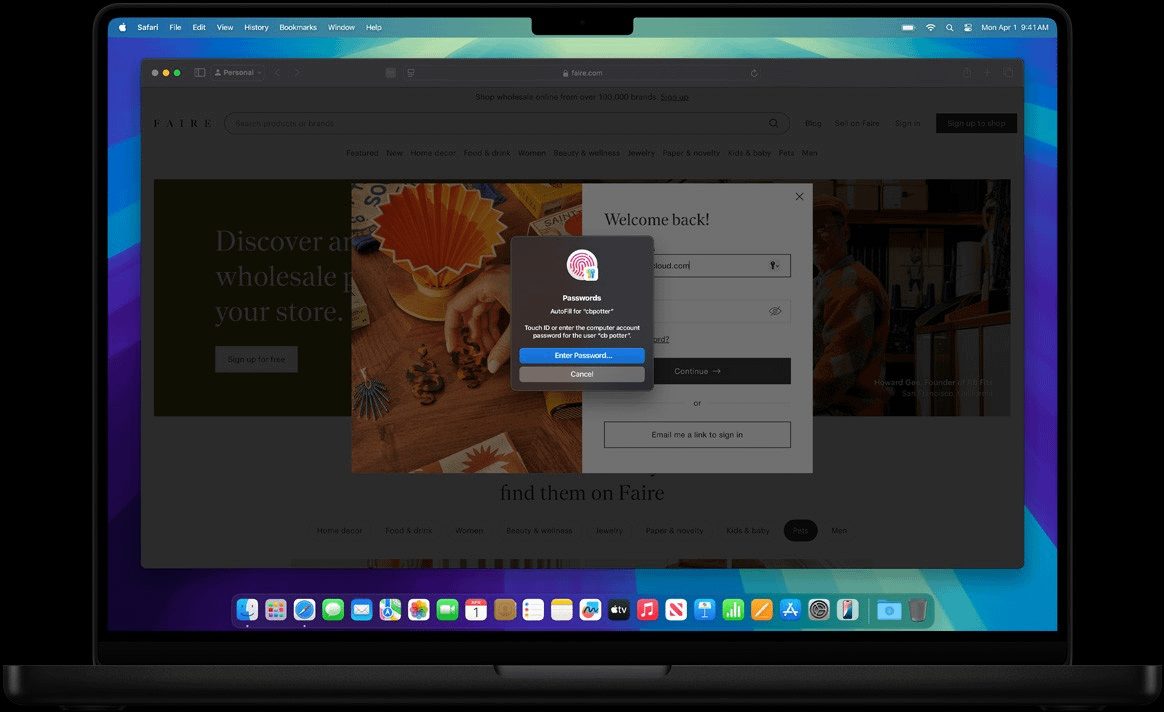Open Music app from the Dock
Image resolution: width=1164 pixels, height=712 pixels.
pyautogui.click(x=647, y=610)
